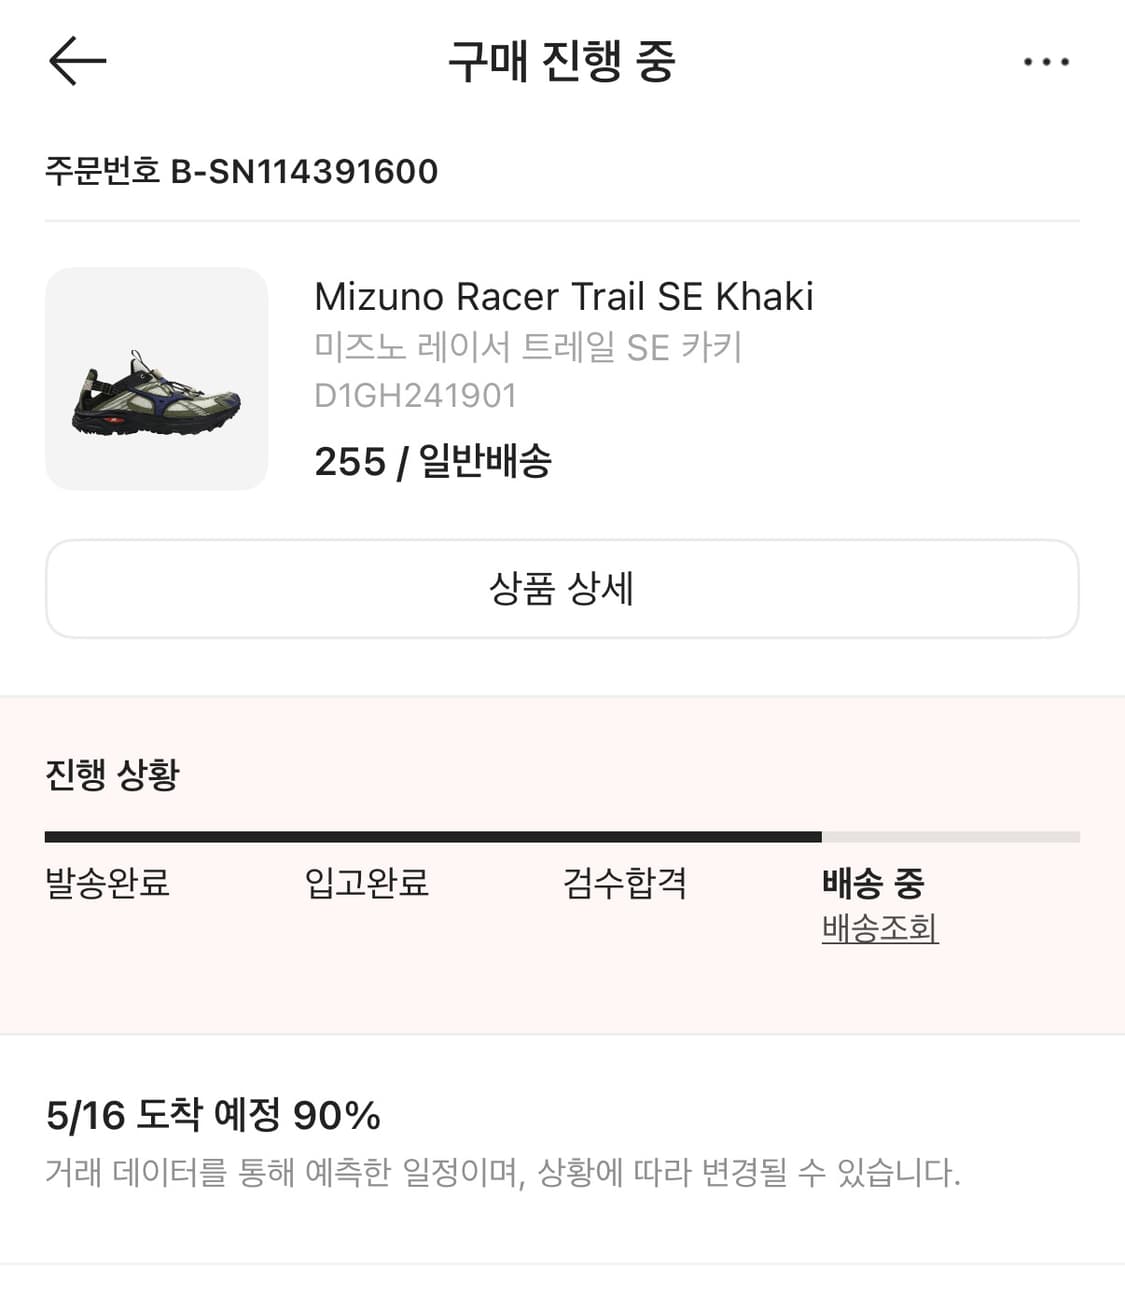Tap the 255 / 일반배송 size label
1125x1298 pixels.
[433, 461]
